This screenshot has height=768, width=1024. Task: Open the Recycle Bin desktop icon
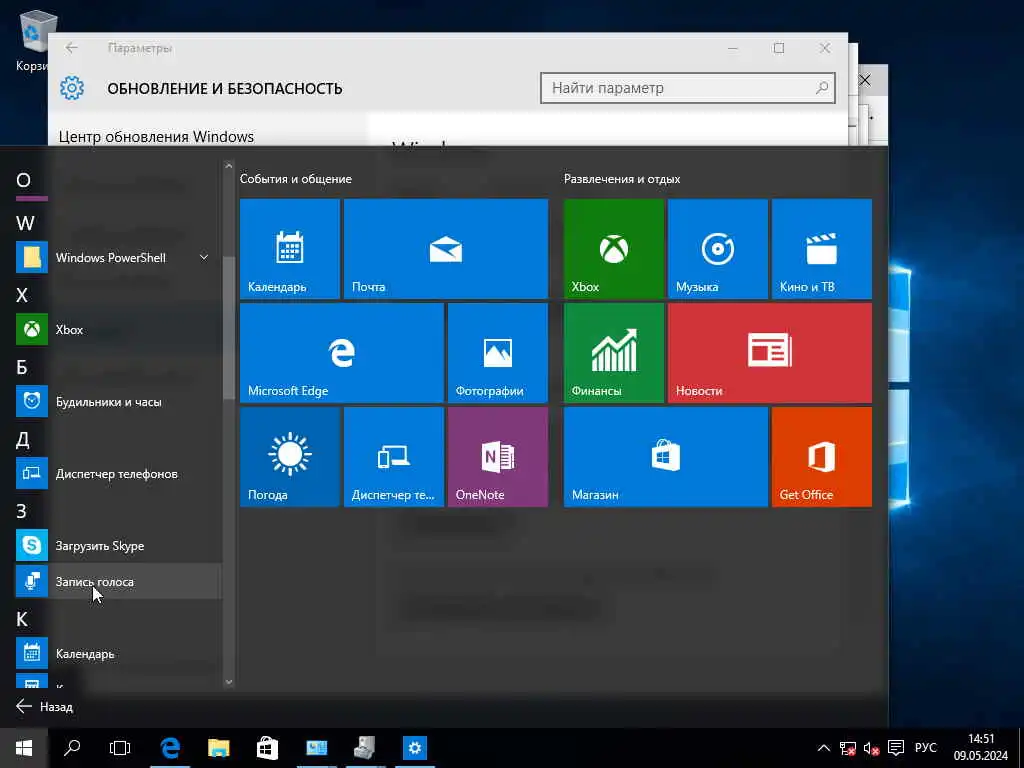33,41
